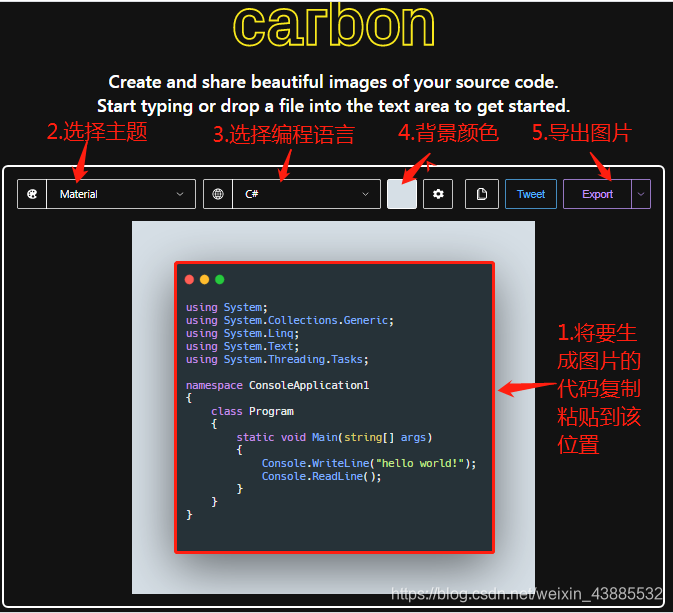The width and height of the screenshot is (673, 613).
Task: Click the 'Create and share beautiful images' tagline
Action: click(x=333, y=82)
